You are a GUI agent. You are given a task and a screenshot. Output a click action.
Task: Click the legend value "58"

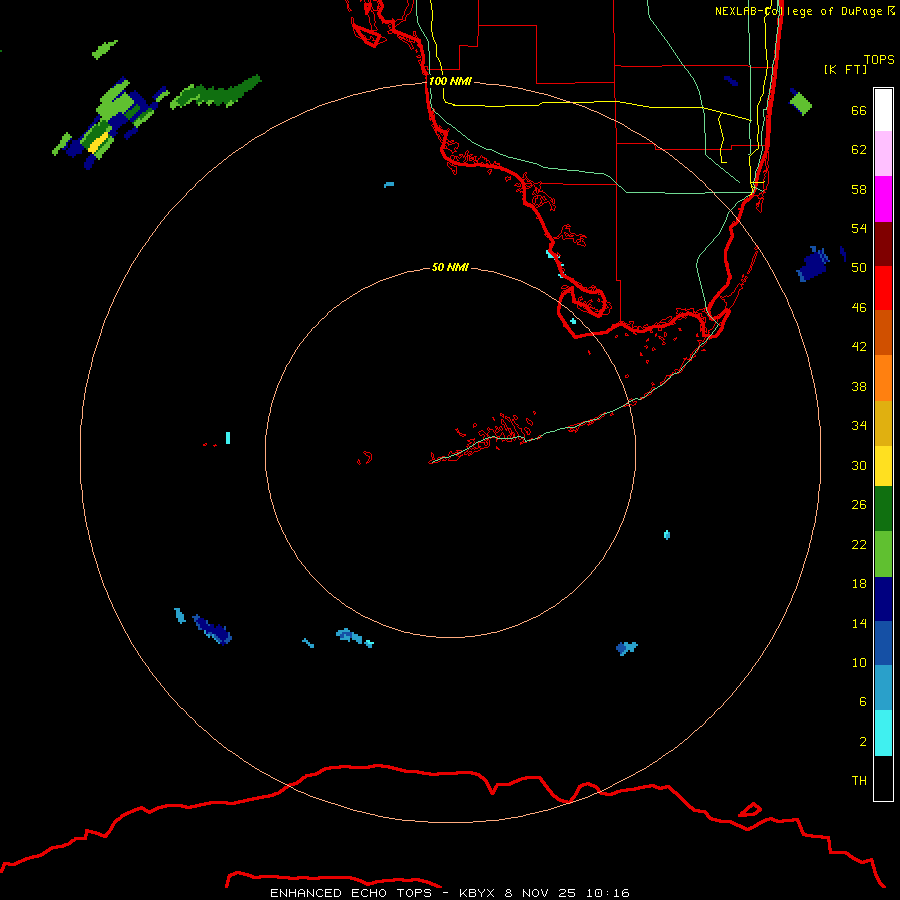tap(859, 189)
